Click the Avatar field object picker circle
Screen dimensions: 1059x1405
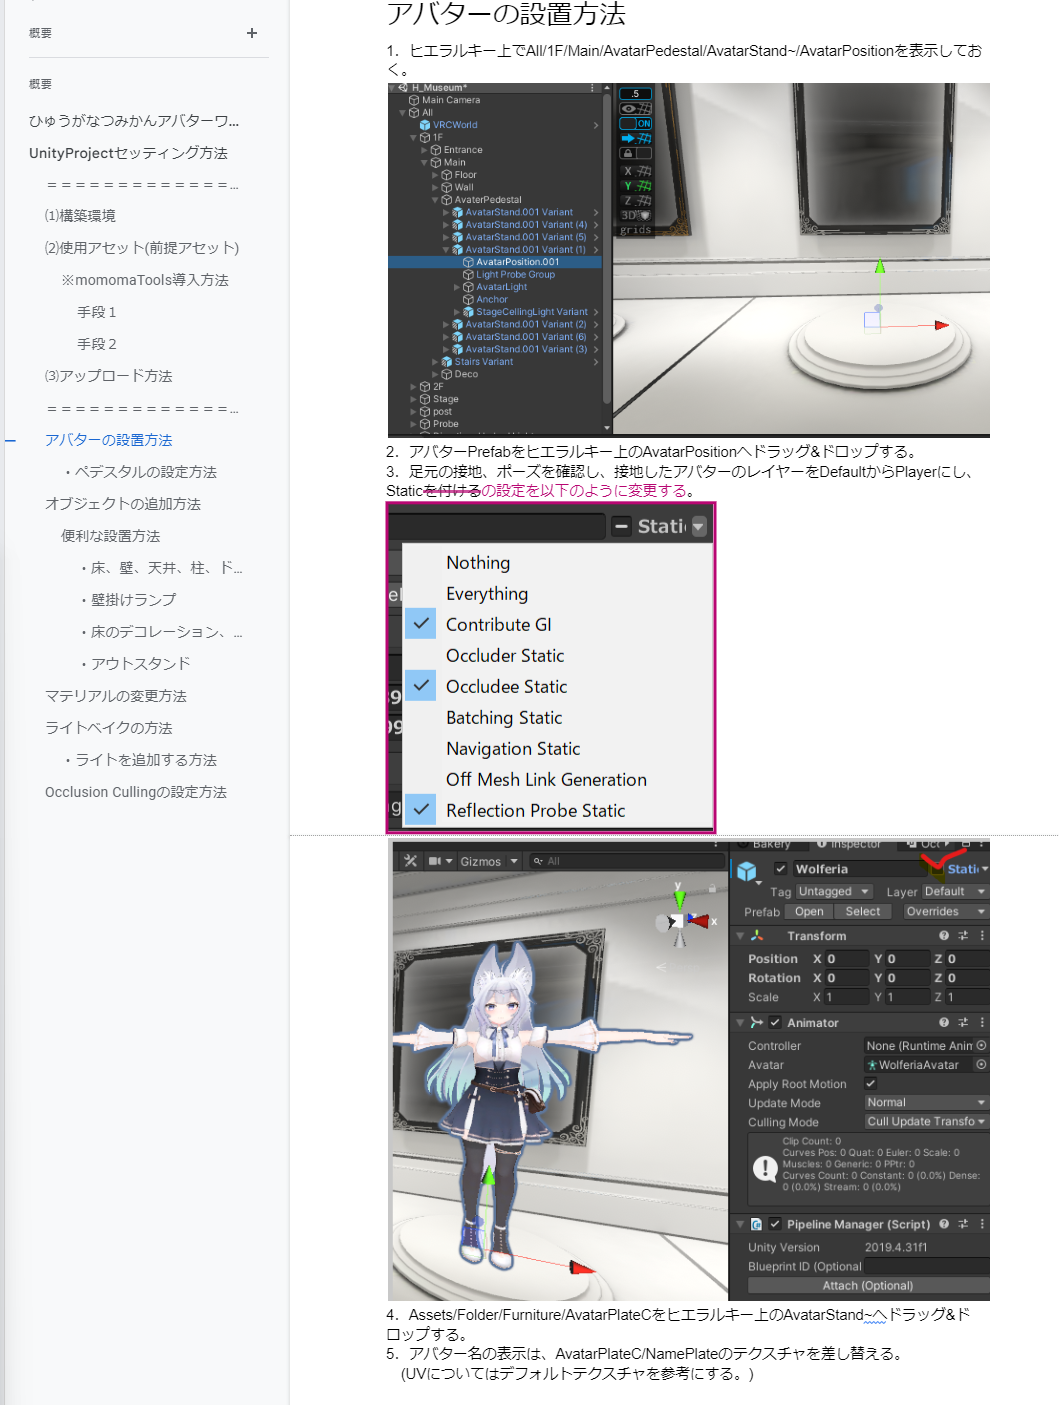(x=981, y=1064)
